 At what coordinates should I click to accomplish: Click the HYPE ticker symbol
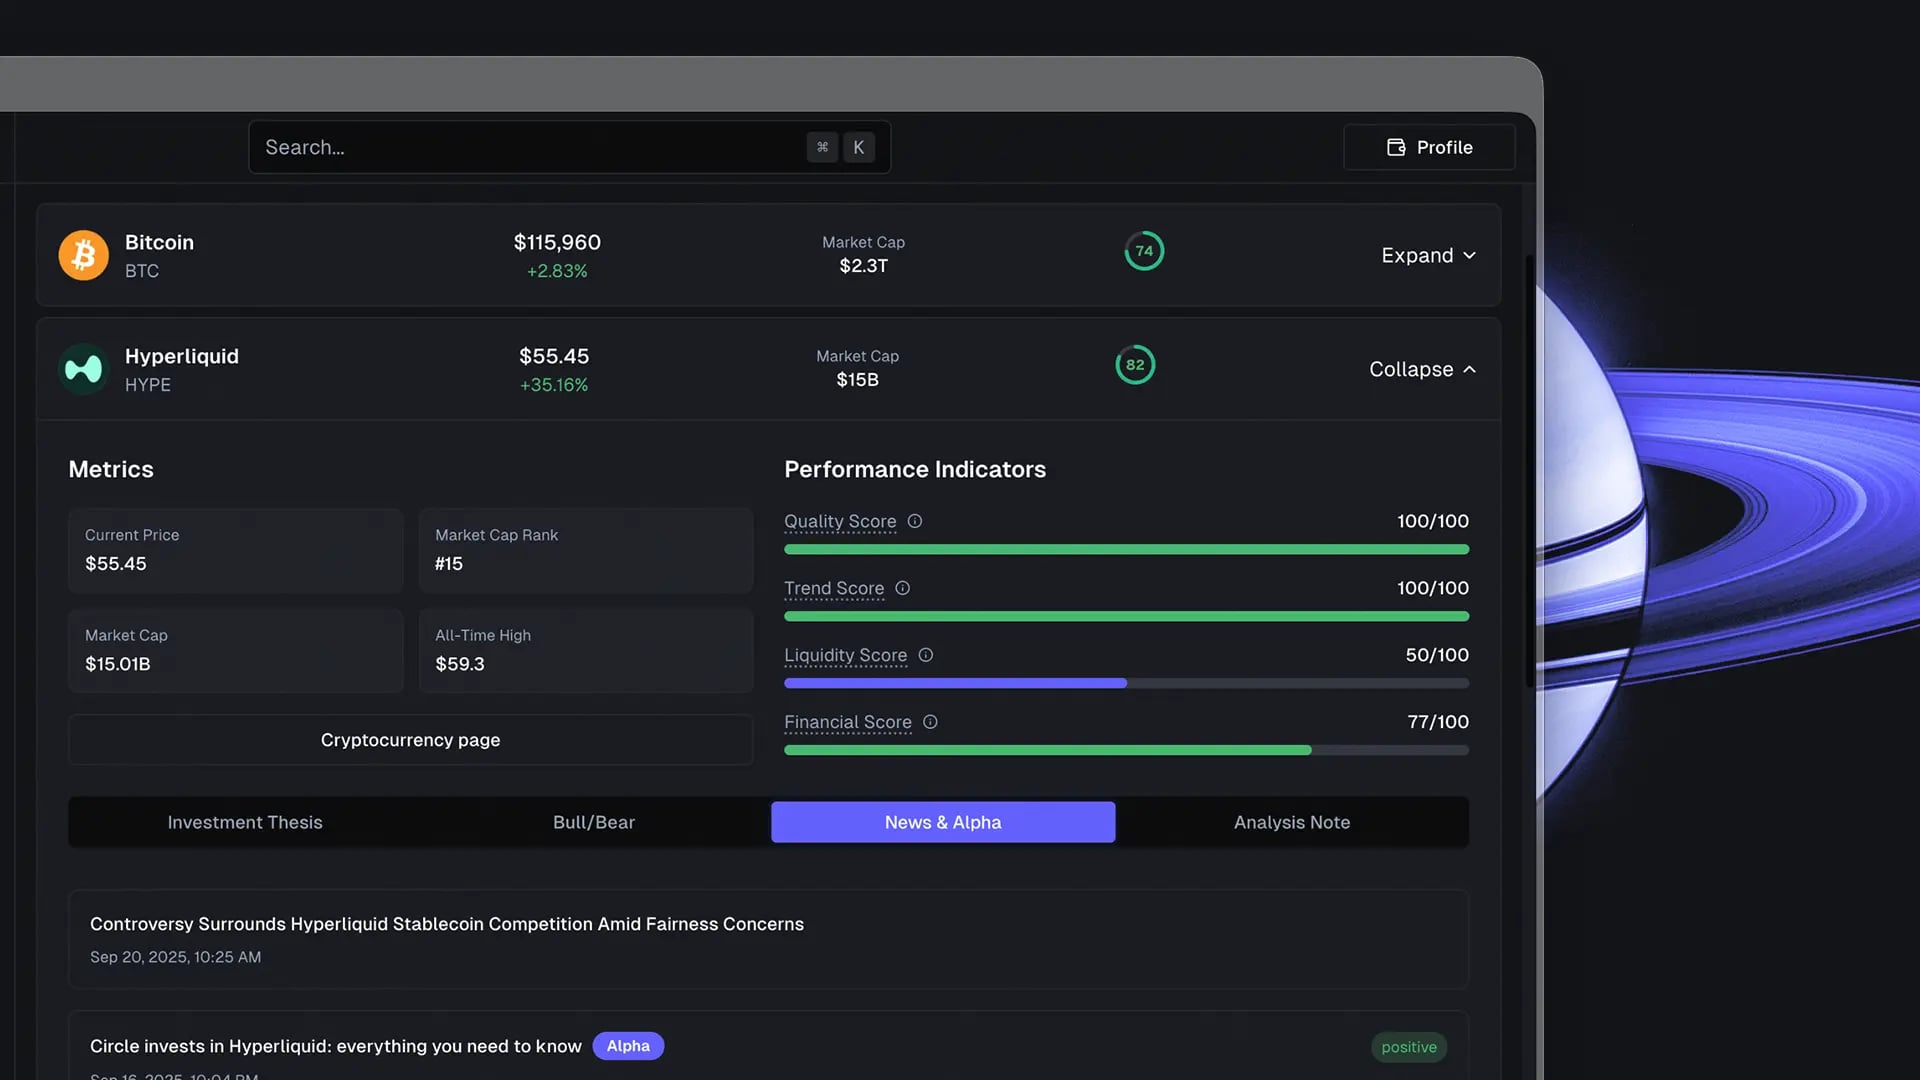click(148, 385)
